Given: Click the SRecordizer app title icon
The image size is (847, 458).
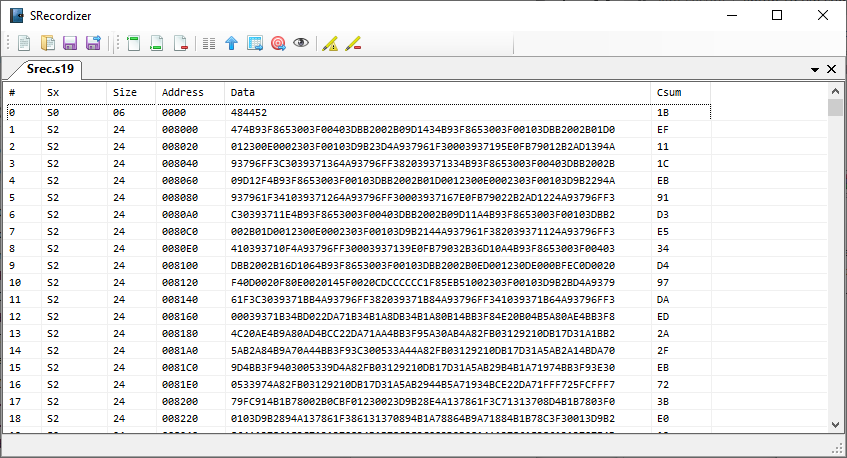Looking at the screenshot, I should [17, 16].
